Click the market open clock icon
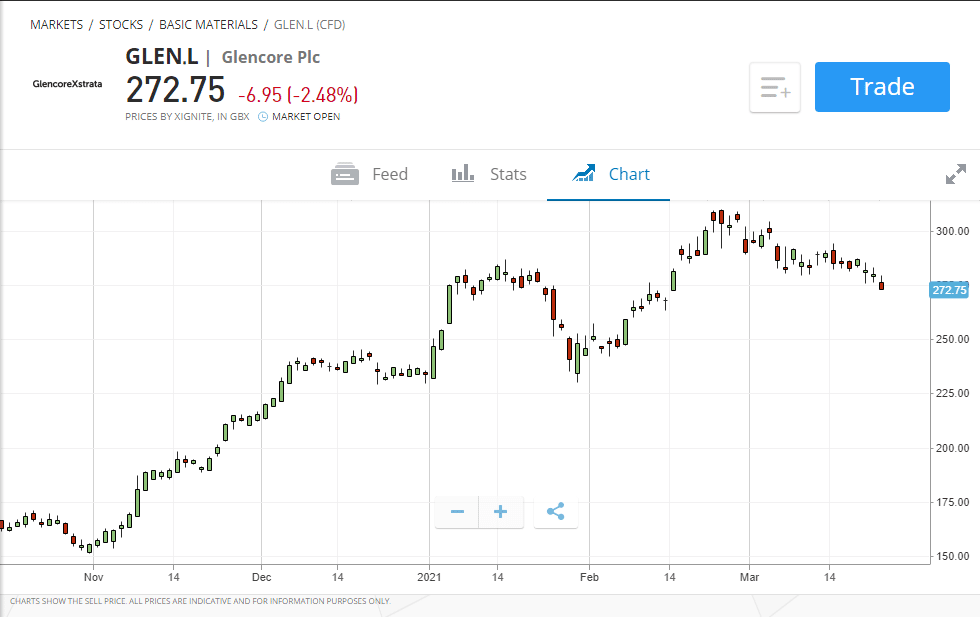Viewport: 980px width, 617px height. (263, 117)
